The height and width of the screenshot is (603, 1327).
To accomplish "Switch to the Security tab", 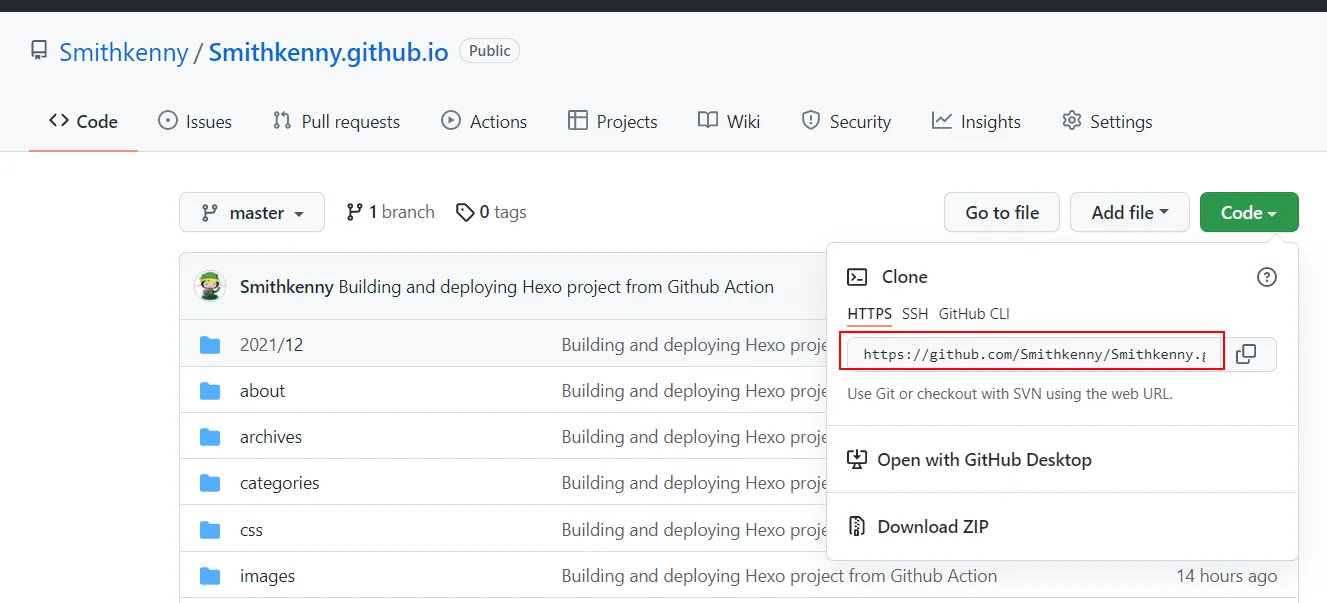I will 846,121.
